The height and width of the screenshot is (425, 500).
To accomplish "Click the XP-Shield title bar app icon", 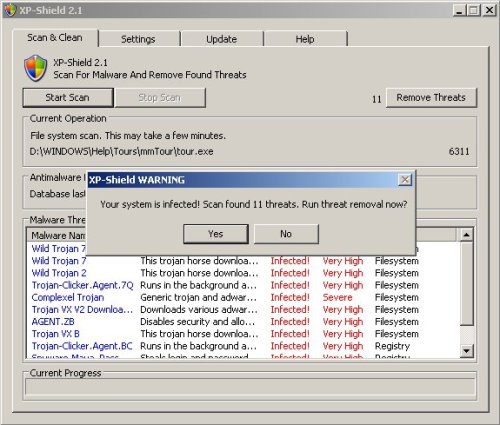I will pyautogui.click(x=10, y=10).
